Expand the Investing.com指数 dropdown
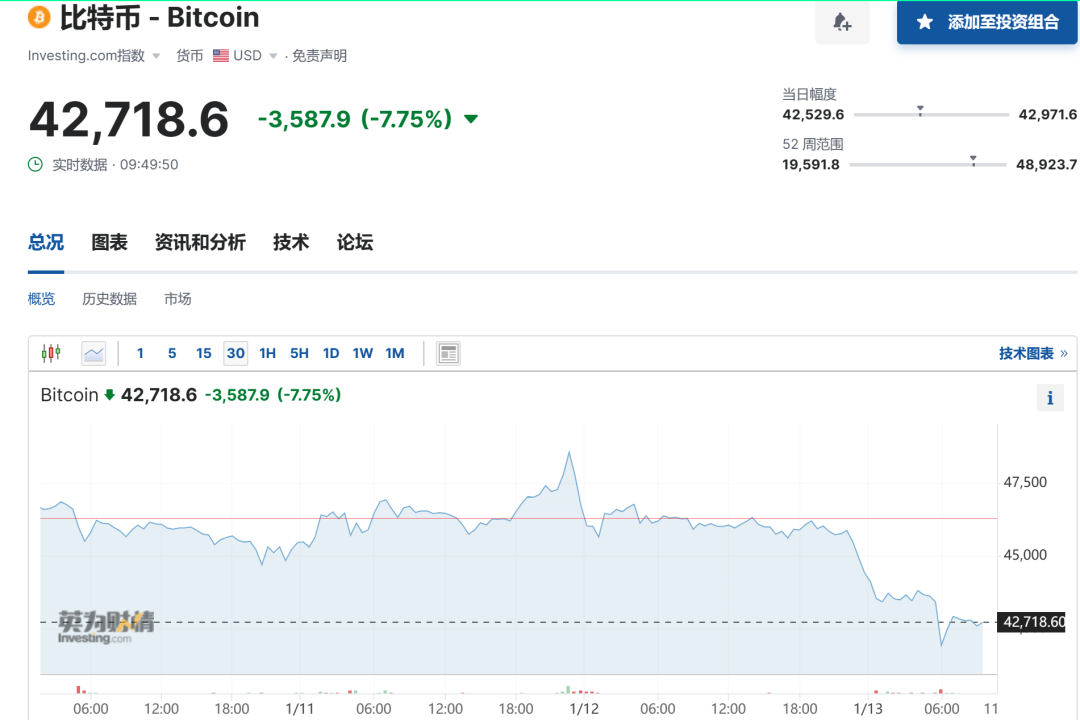1080x720 pixels. (156, 56)
